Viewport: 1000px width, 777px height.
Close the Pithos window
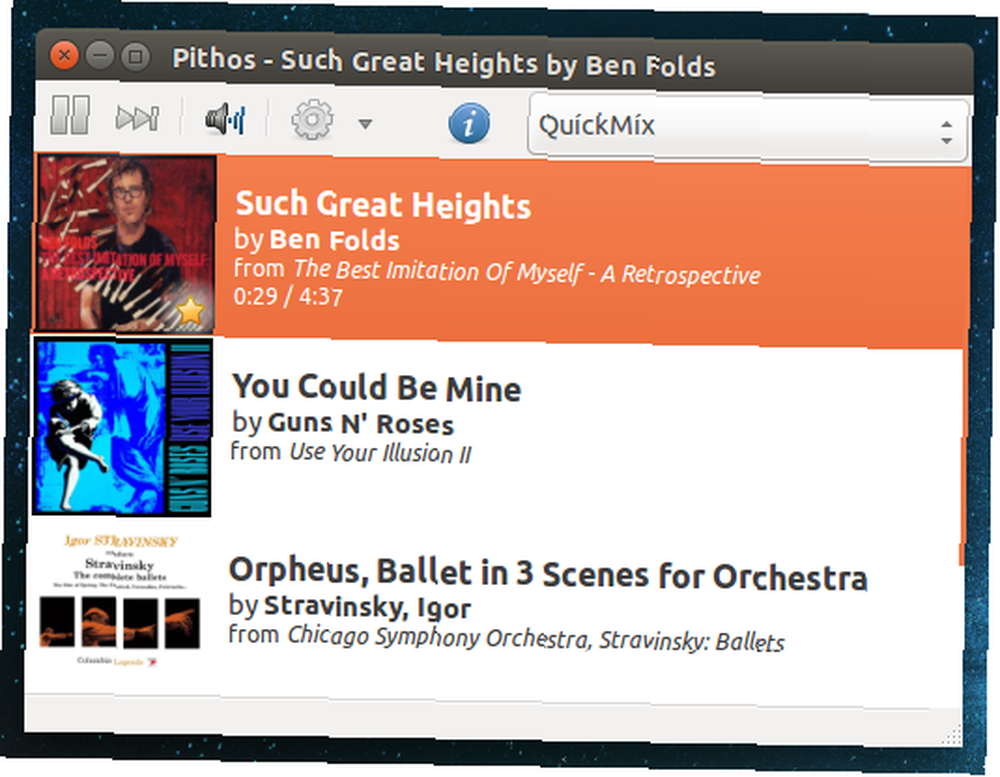[x=64, y=56]
